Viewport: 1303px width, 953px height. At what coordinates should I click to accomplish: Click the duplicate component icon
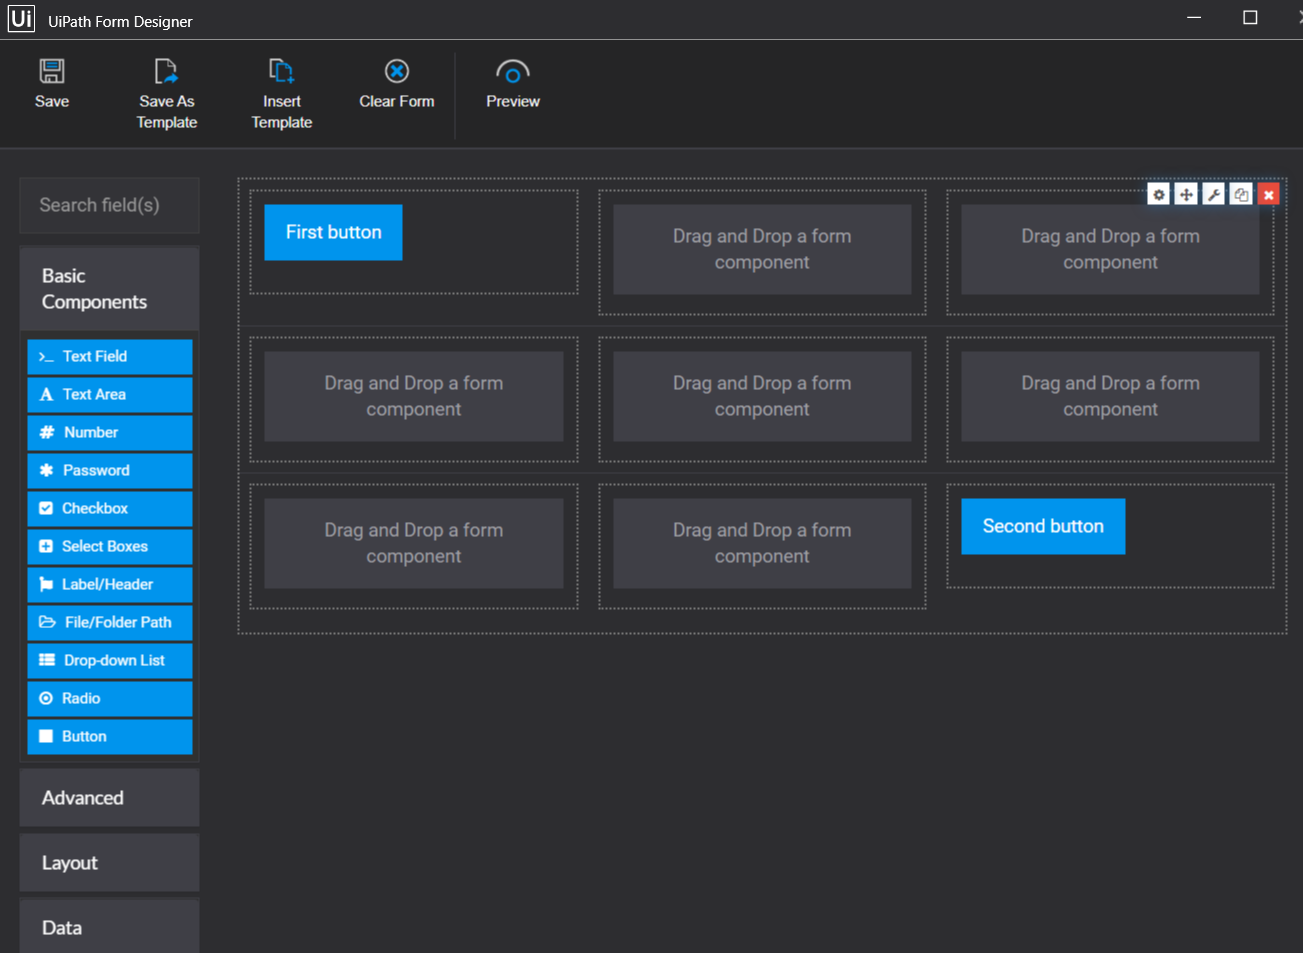click(x=1241, y=193)
